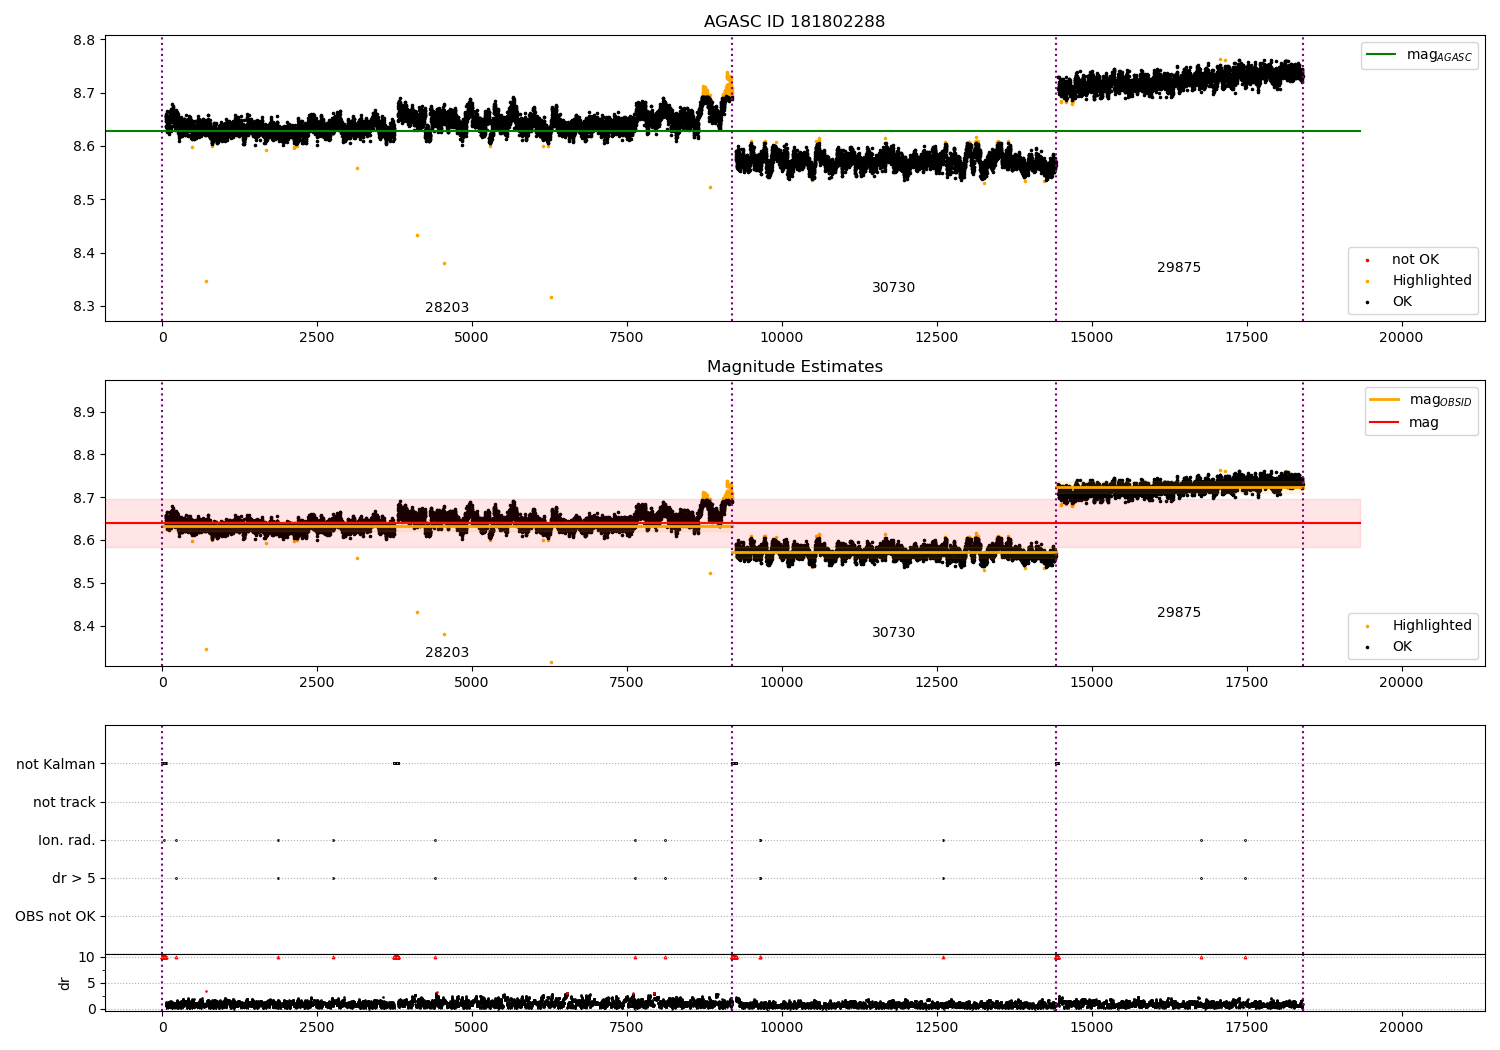Click the 17500 x-tick under the top plot
The width and height of the screenshot is (1500, 1050).
point(1247,338)
